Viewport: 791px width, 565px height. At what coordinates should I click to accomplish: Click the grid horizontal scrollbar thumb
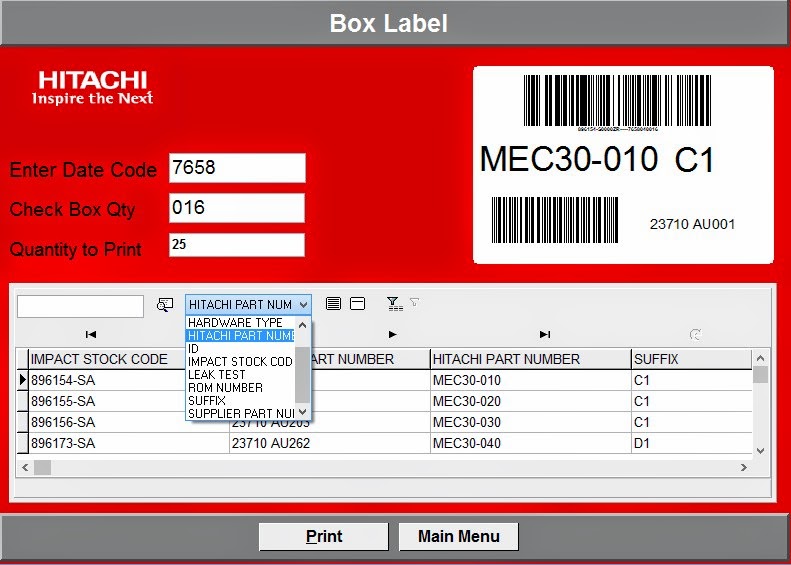click(x=42, y=468)
